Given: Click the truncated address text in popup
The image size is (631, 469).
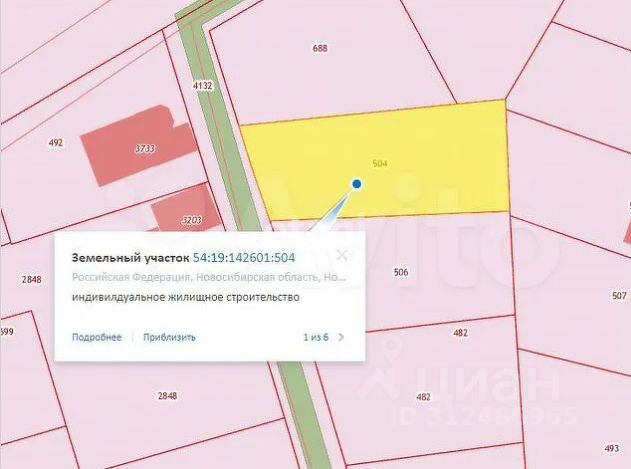Looking at the screenshot, I should tap(209, 277).
